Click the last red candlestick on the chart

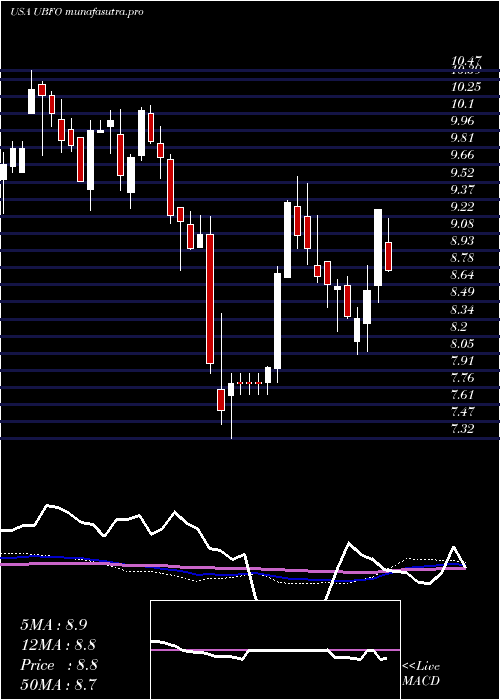tap(388, 257)
